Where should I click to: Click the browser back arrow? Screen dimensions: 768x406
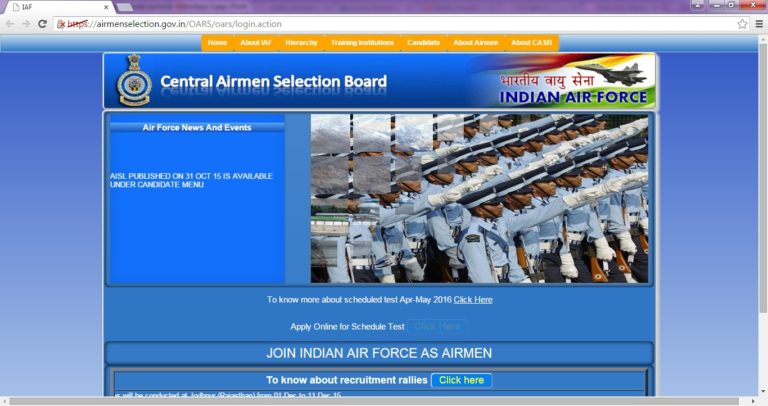point(11,24)
